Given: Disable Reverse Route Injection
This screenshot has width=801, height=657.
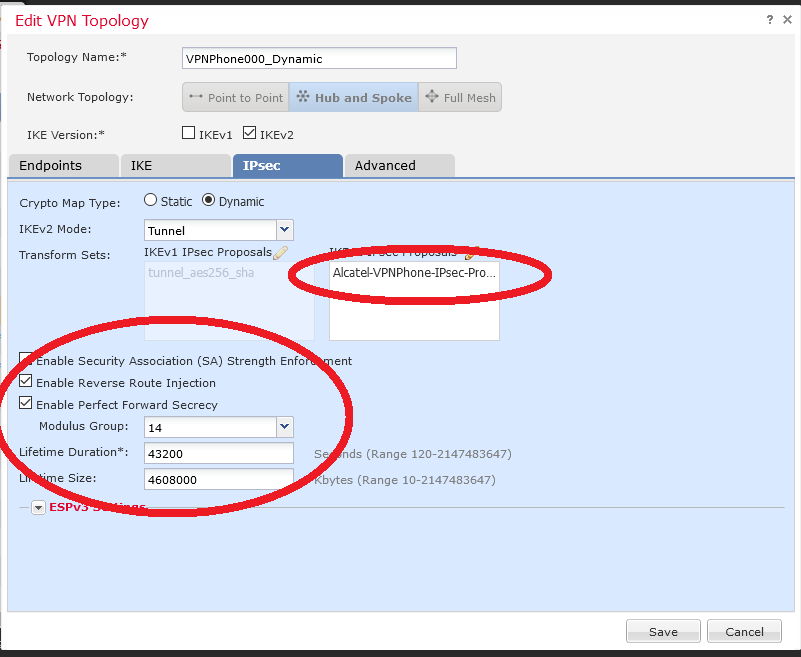Looking at the screenshot, I should click(x=24, y=381).
